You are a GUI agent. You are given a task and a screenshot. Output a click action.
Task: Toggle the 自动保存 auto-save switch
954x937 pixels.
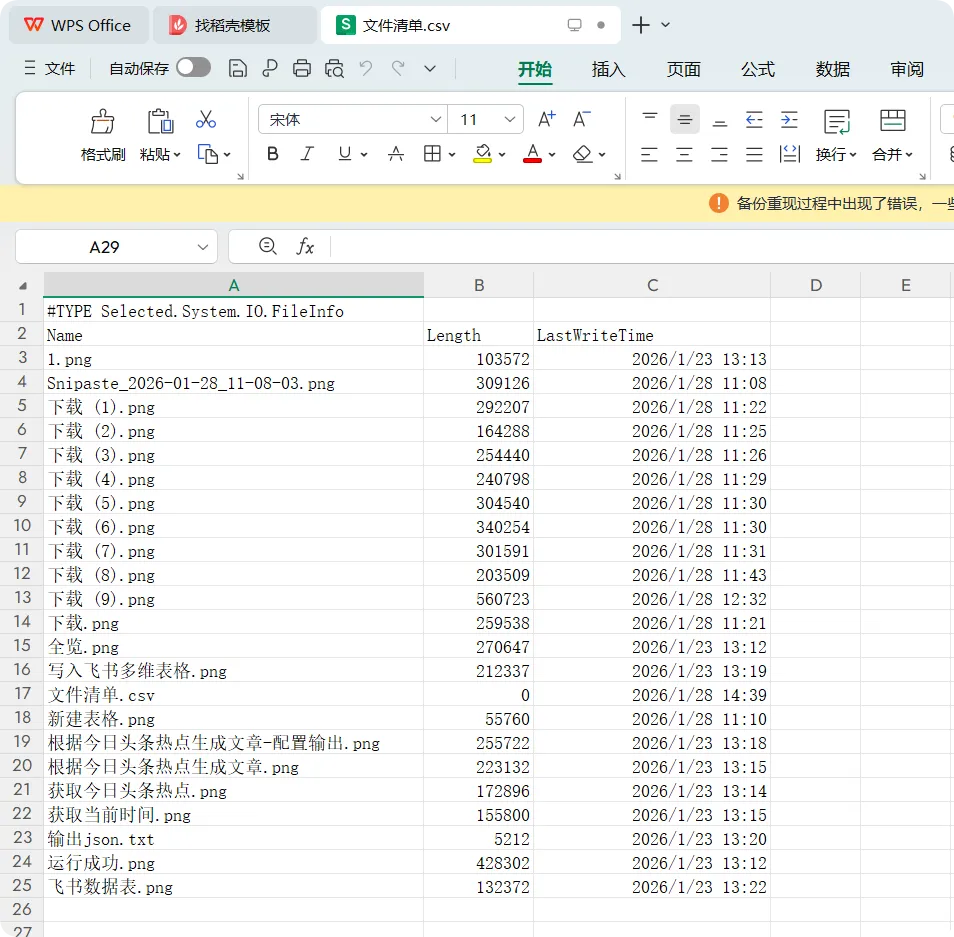point(193,68)
